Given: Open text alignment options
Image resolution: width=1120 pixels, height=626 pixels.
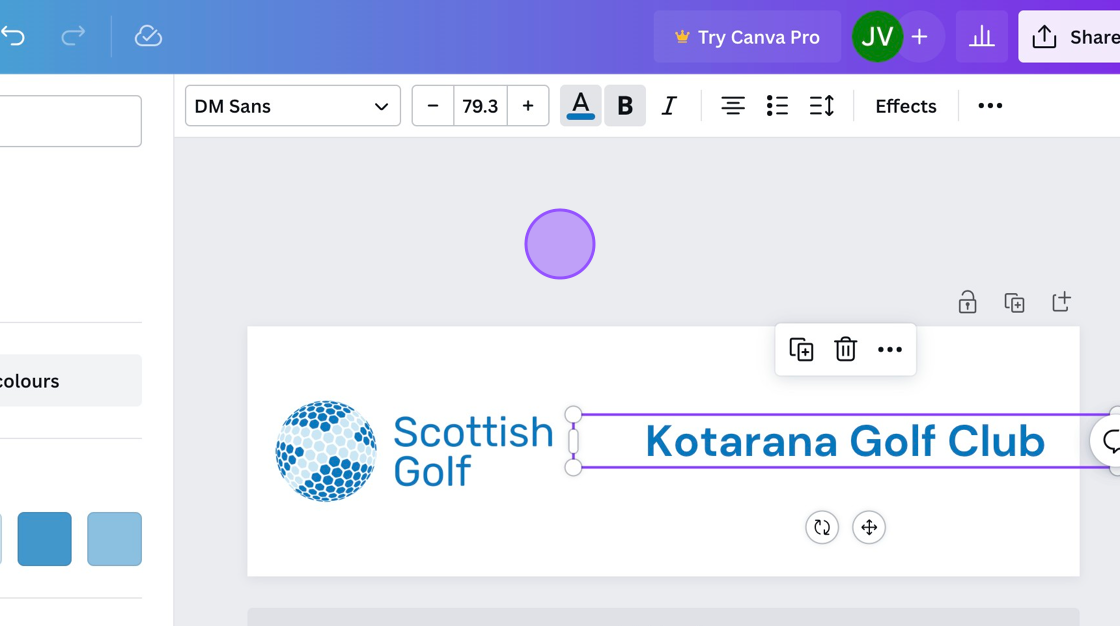Looking at the screenshot, I should point(732,106).
